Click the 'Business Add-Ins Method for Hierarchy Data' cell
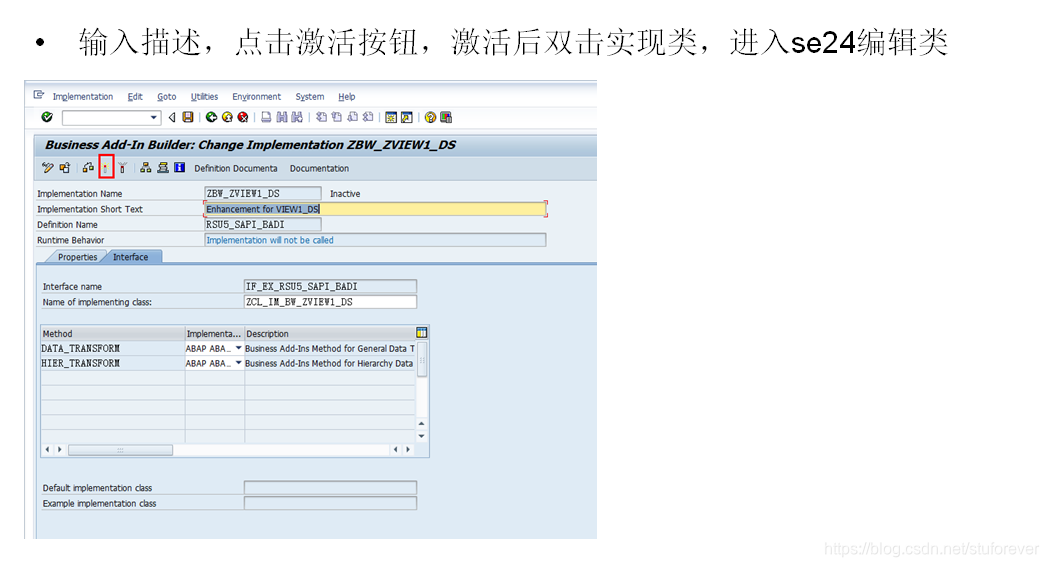This screenshot has width=1049, height=567. point(328,363)
